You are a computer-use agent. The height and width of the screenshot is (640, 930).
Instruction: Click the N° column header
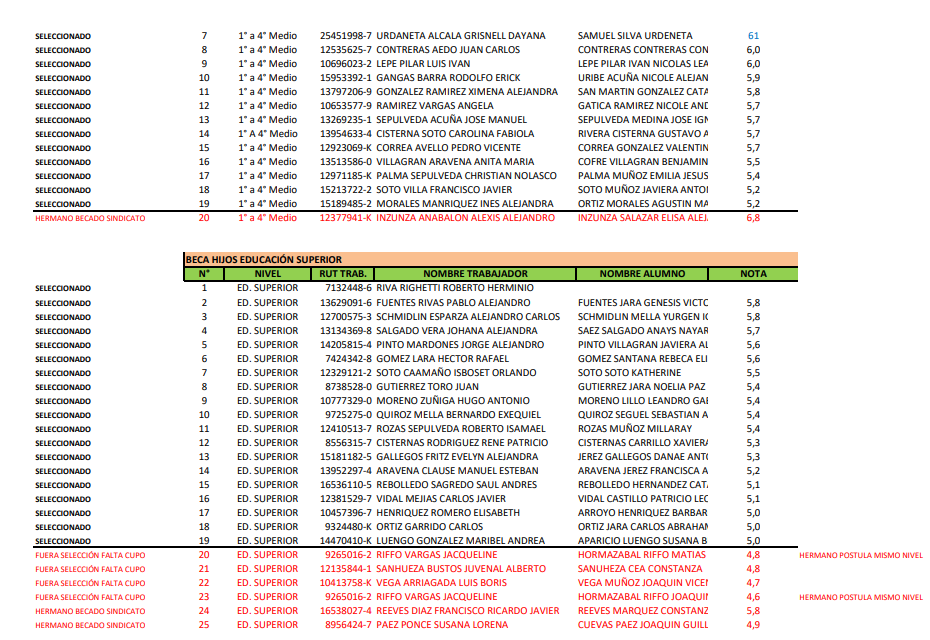204,273
